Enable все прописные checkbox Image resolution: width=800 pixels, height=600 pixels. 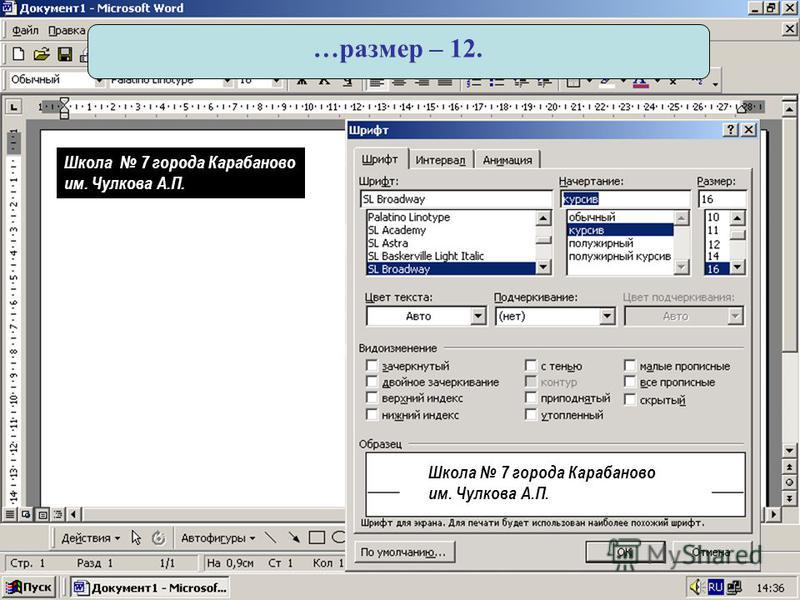tap(630, 382)
